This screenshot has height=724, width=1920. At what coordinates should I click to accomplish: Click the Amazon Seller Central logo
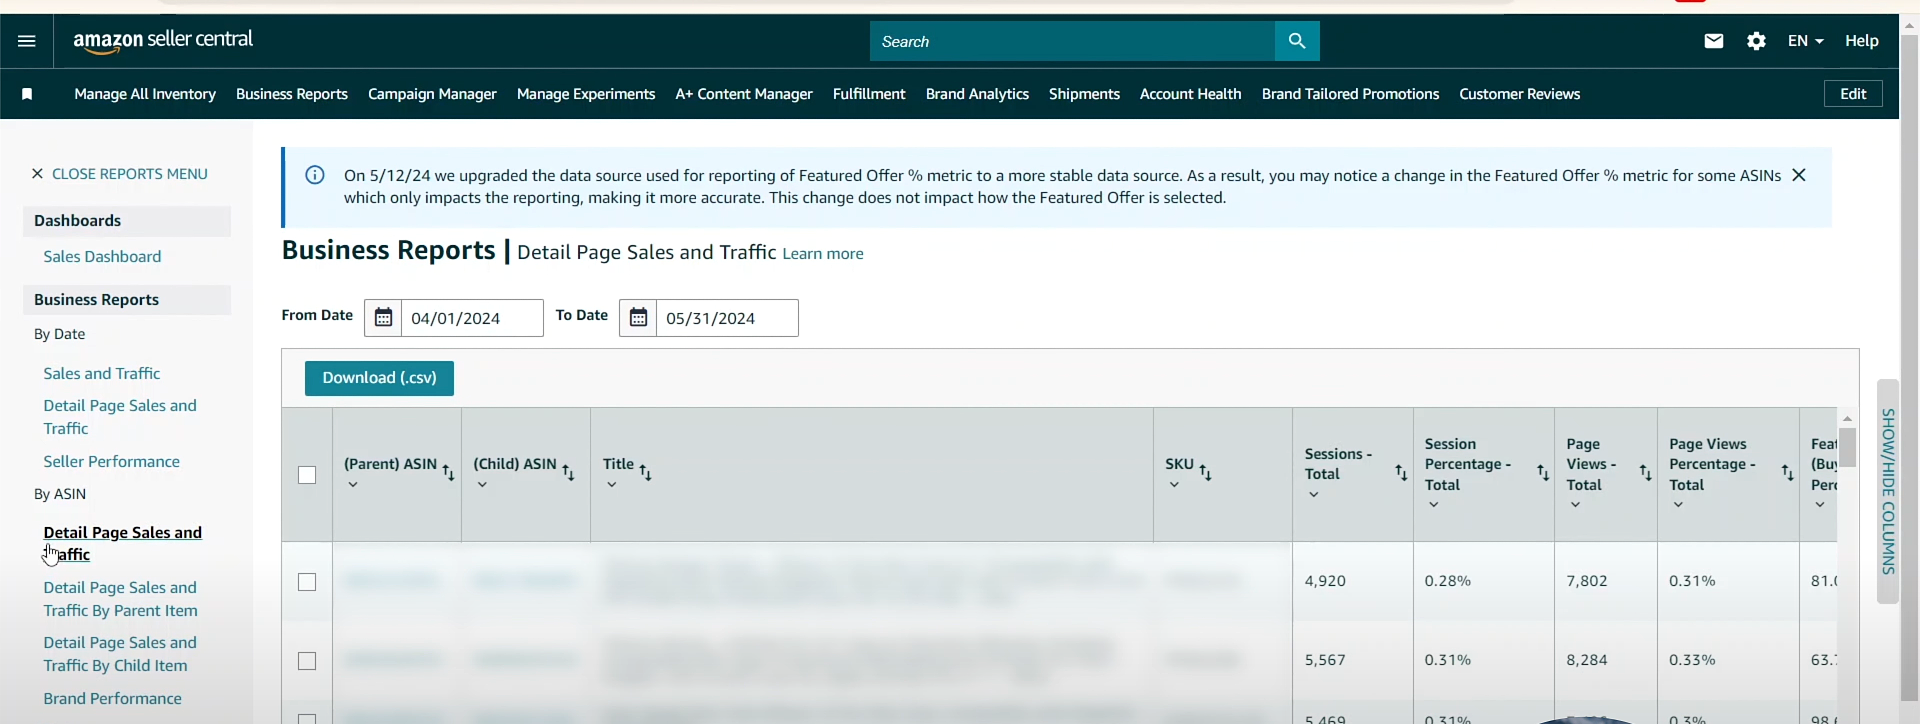[x=163, y=40]
